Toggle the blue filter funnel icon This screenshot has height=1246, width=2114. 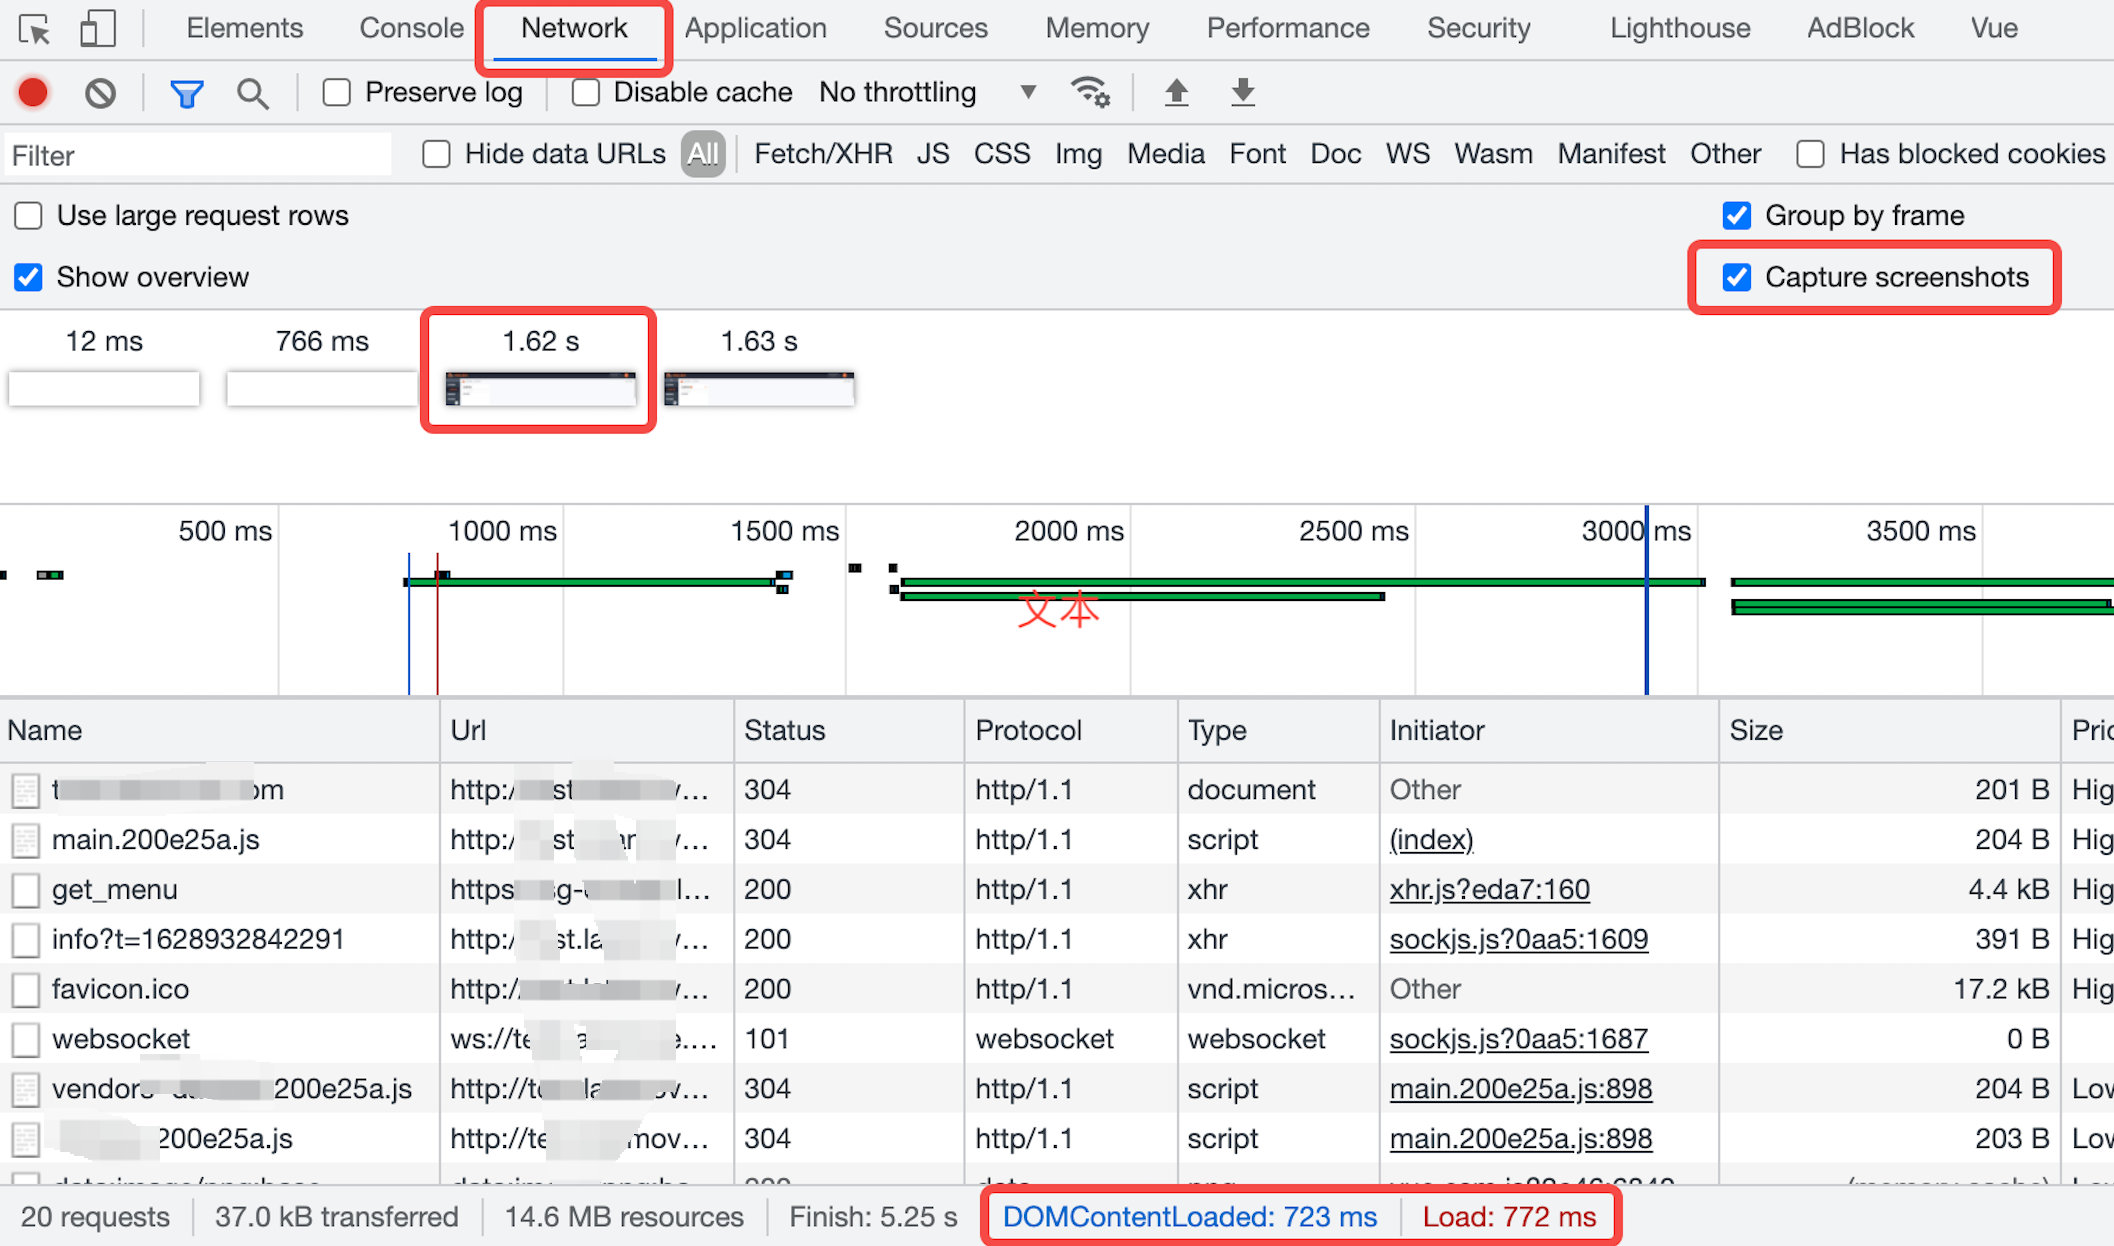pos(187,94)
